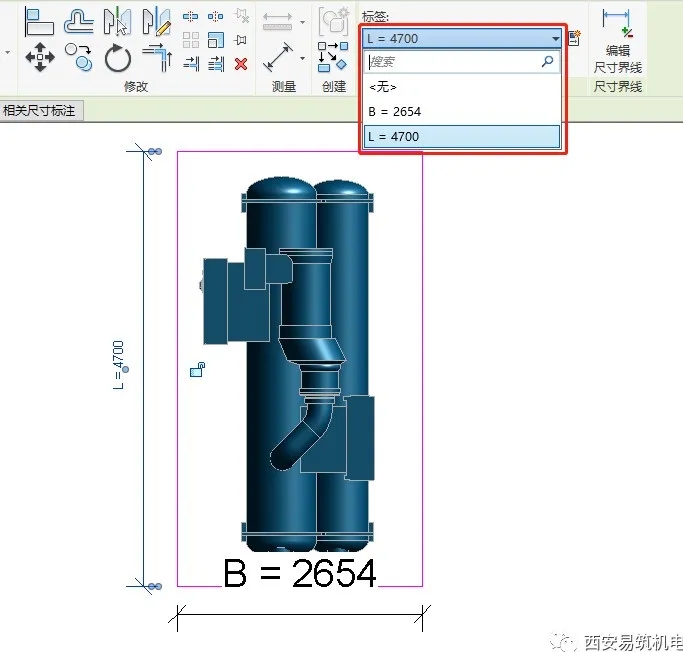
Task: Click the Pin tool icon
Action: 240,40
